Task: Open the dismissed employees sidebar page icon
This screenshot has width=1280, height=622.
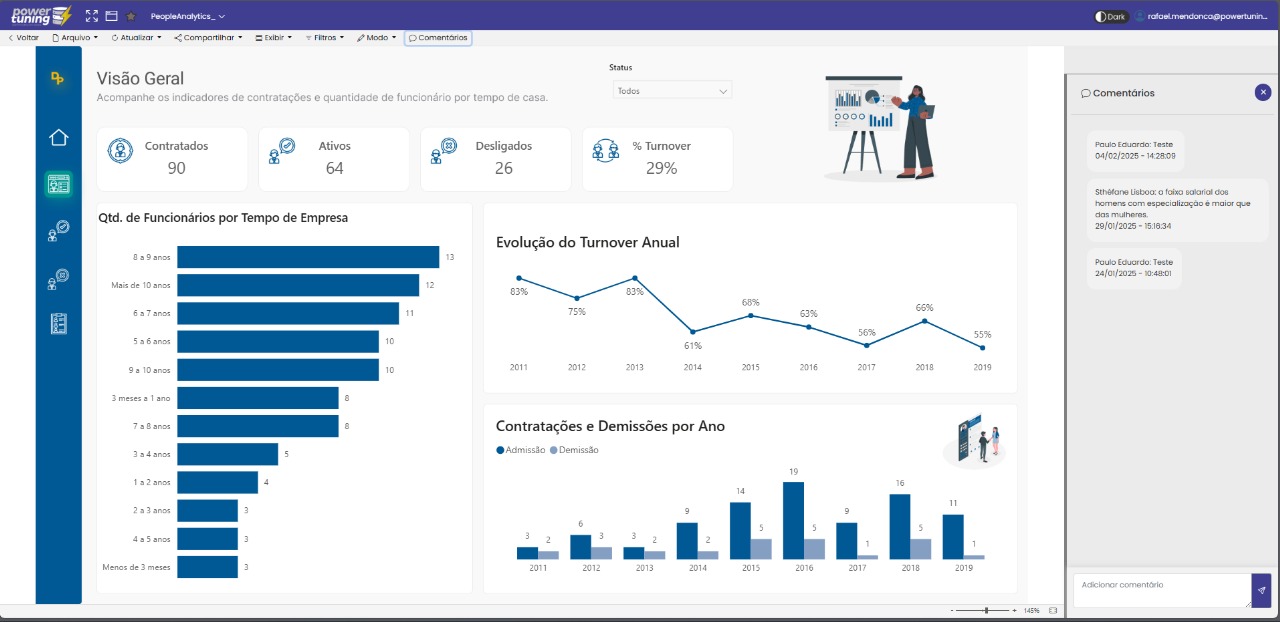Action: tap(59, 279)
